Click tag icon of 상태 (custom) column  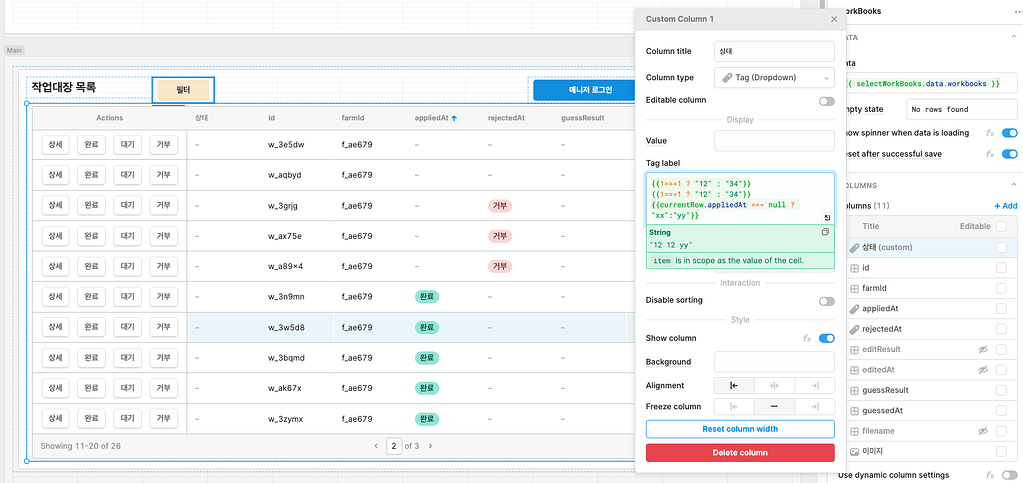[854, 247]
